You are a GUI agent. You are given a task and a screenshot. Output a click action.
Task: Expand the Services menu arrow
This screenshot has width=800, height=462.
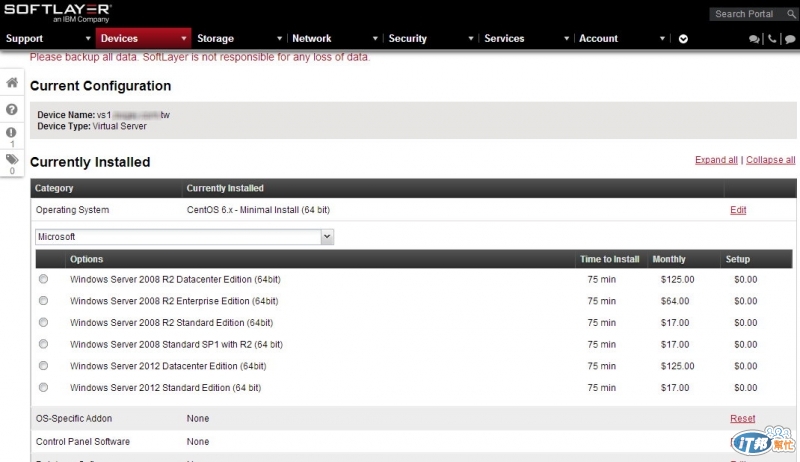(x=566, y=39)
